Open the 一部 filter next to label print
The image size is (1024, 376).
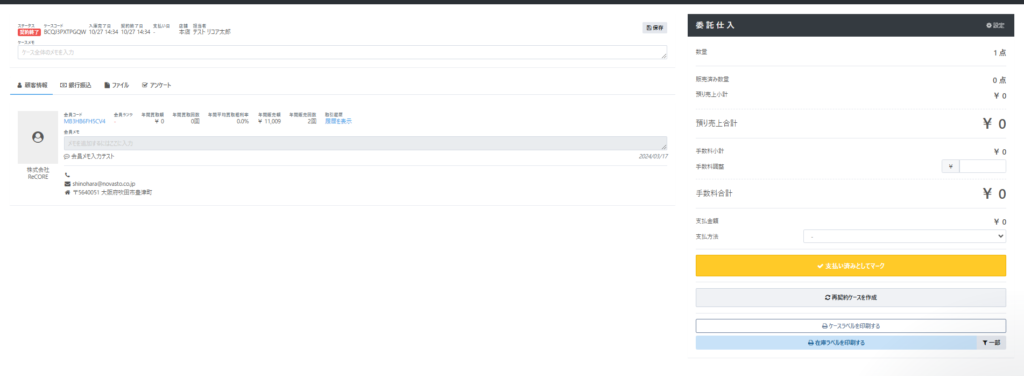(991, 343)
